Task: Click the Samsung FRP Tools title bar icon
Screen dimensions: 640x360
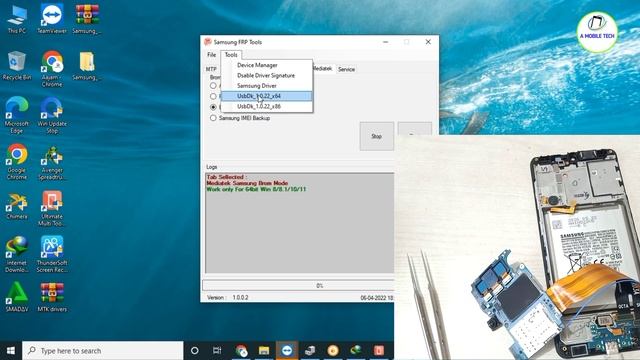Action: click(x=208, y=42)
